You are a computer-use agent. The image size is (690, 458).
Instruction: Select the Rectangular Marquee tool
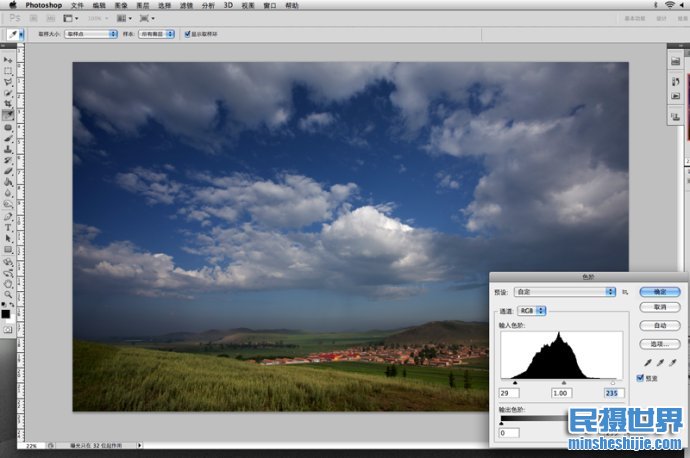coord(8,71)
